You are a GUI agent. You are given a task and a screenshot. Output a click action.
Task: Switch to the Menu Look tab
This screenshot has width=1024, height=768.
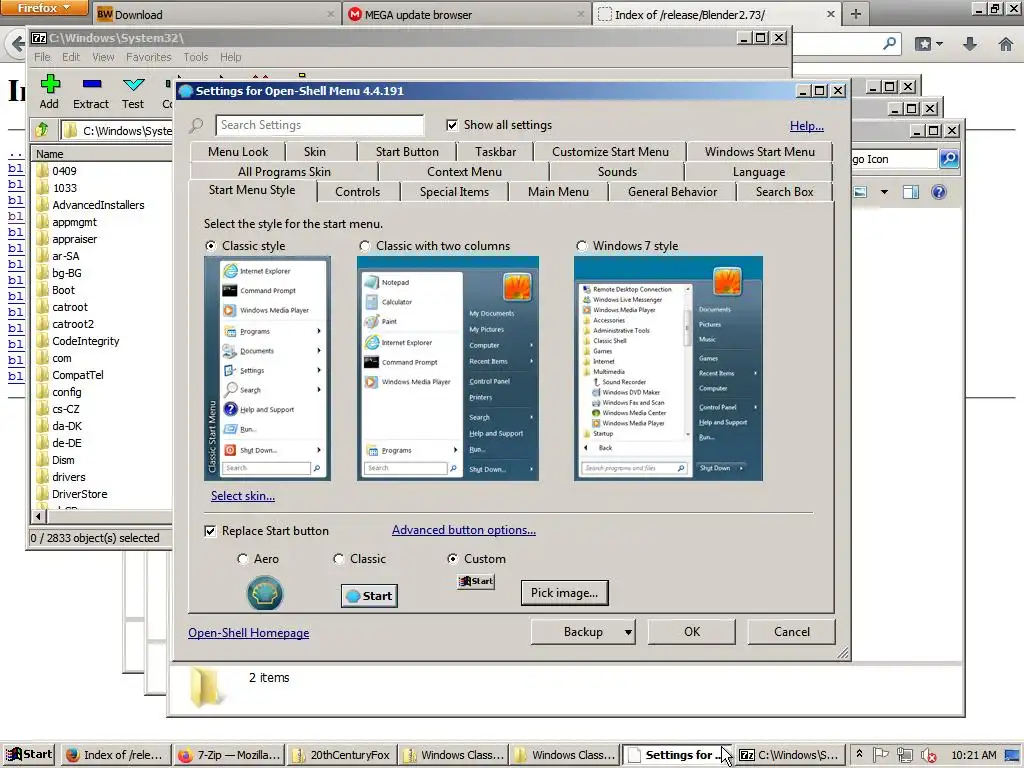[x=238, y=152]
